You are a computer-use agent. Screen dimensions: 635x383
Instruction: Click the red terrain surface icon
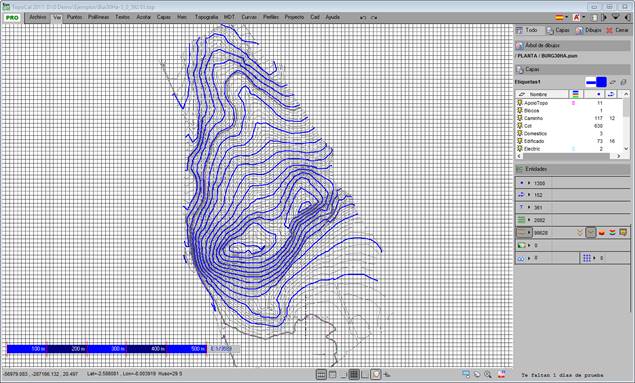point(602,233)
